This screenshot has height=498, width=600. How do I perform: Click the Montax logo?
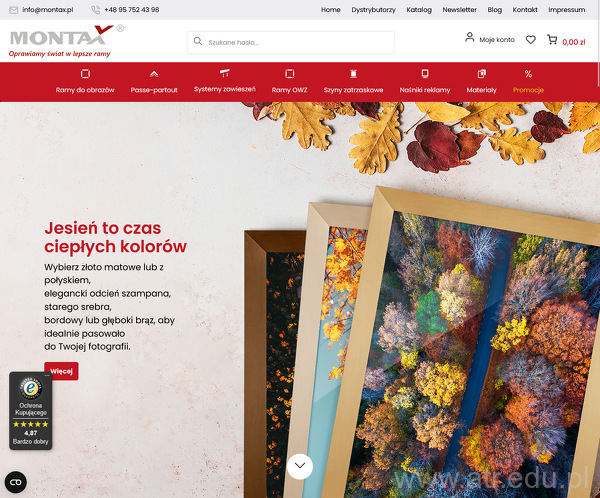tap(62, 41)
